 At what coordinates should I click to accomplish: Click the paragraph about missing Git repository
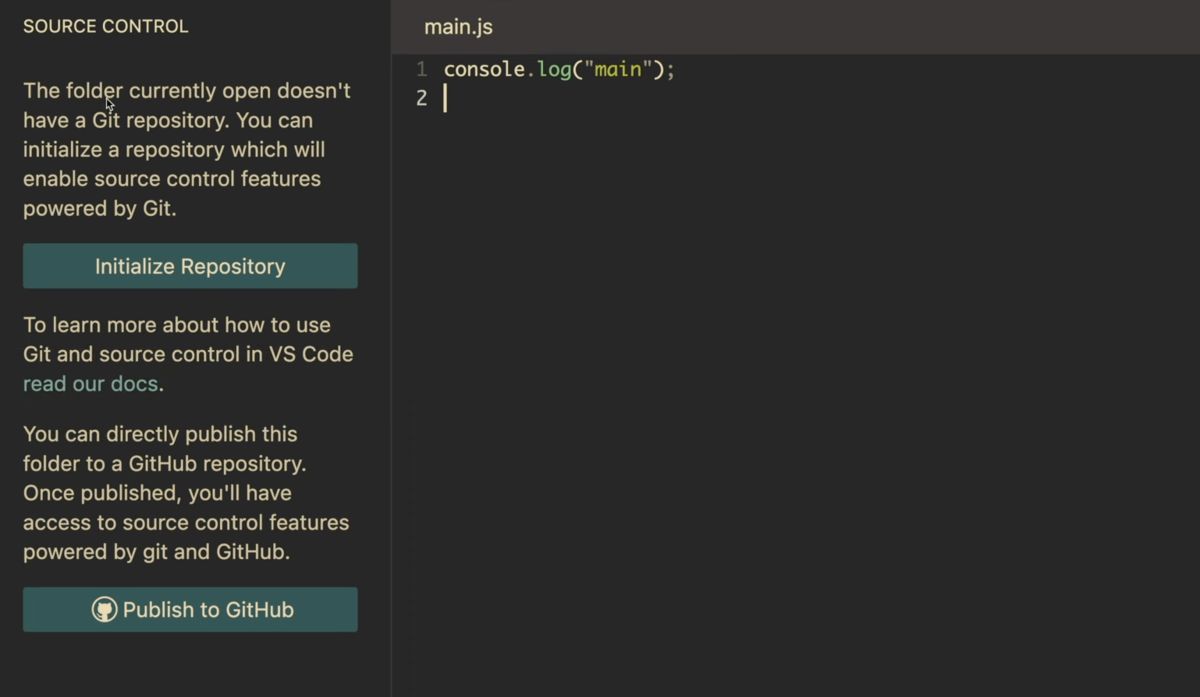[187, 149]
